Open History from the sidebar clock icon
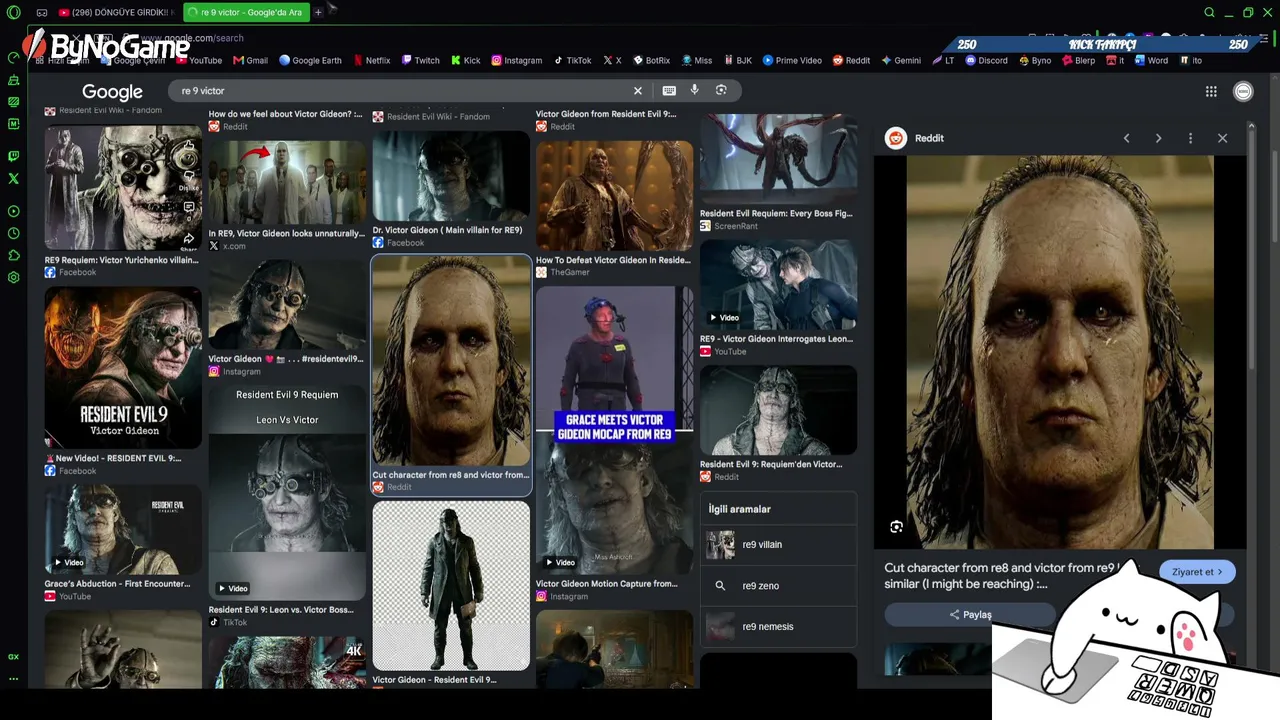The image size is (1280, 720). [13, 233]
